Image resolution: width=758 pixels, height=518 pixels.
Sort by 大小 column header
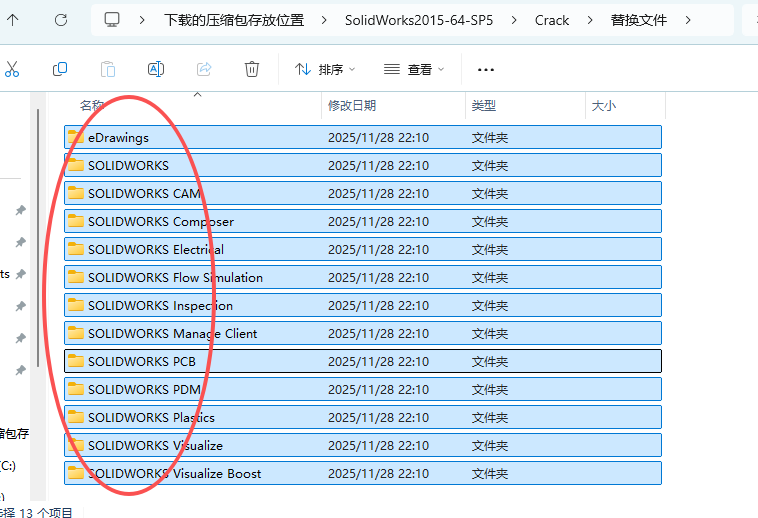click(x=603, y=105)
